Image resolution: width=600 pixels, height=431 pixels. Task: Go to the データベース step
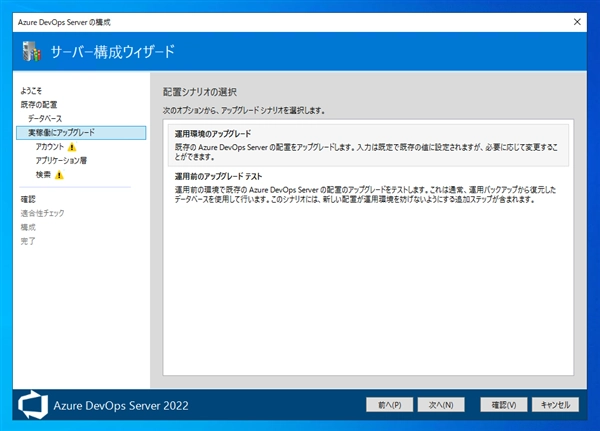click(45, 118)
